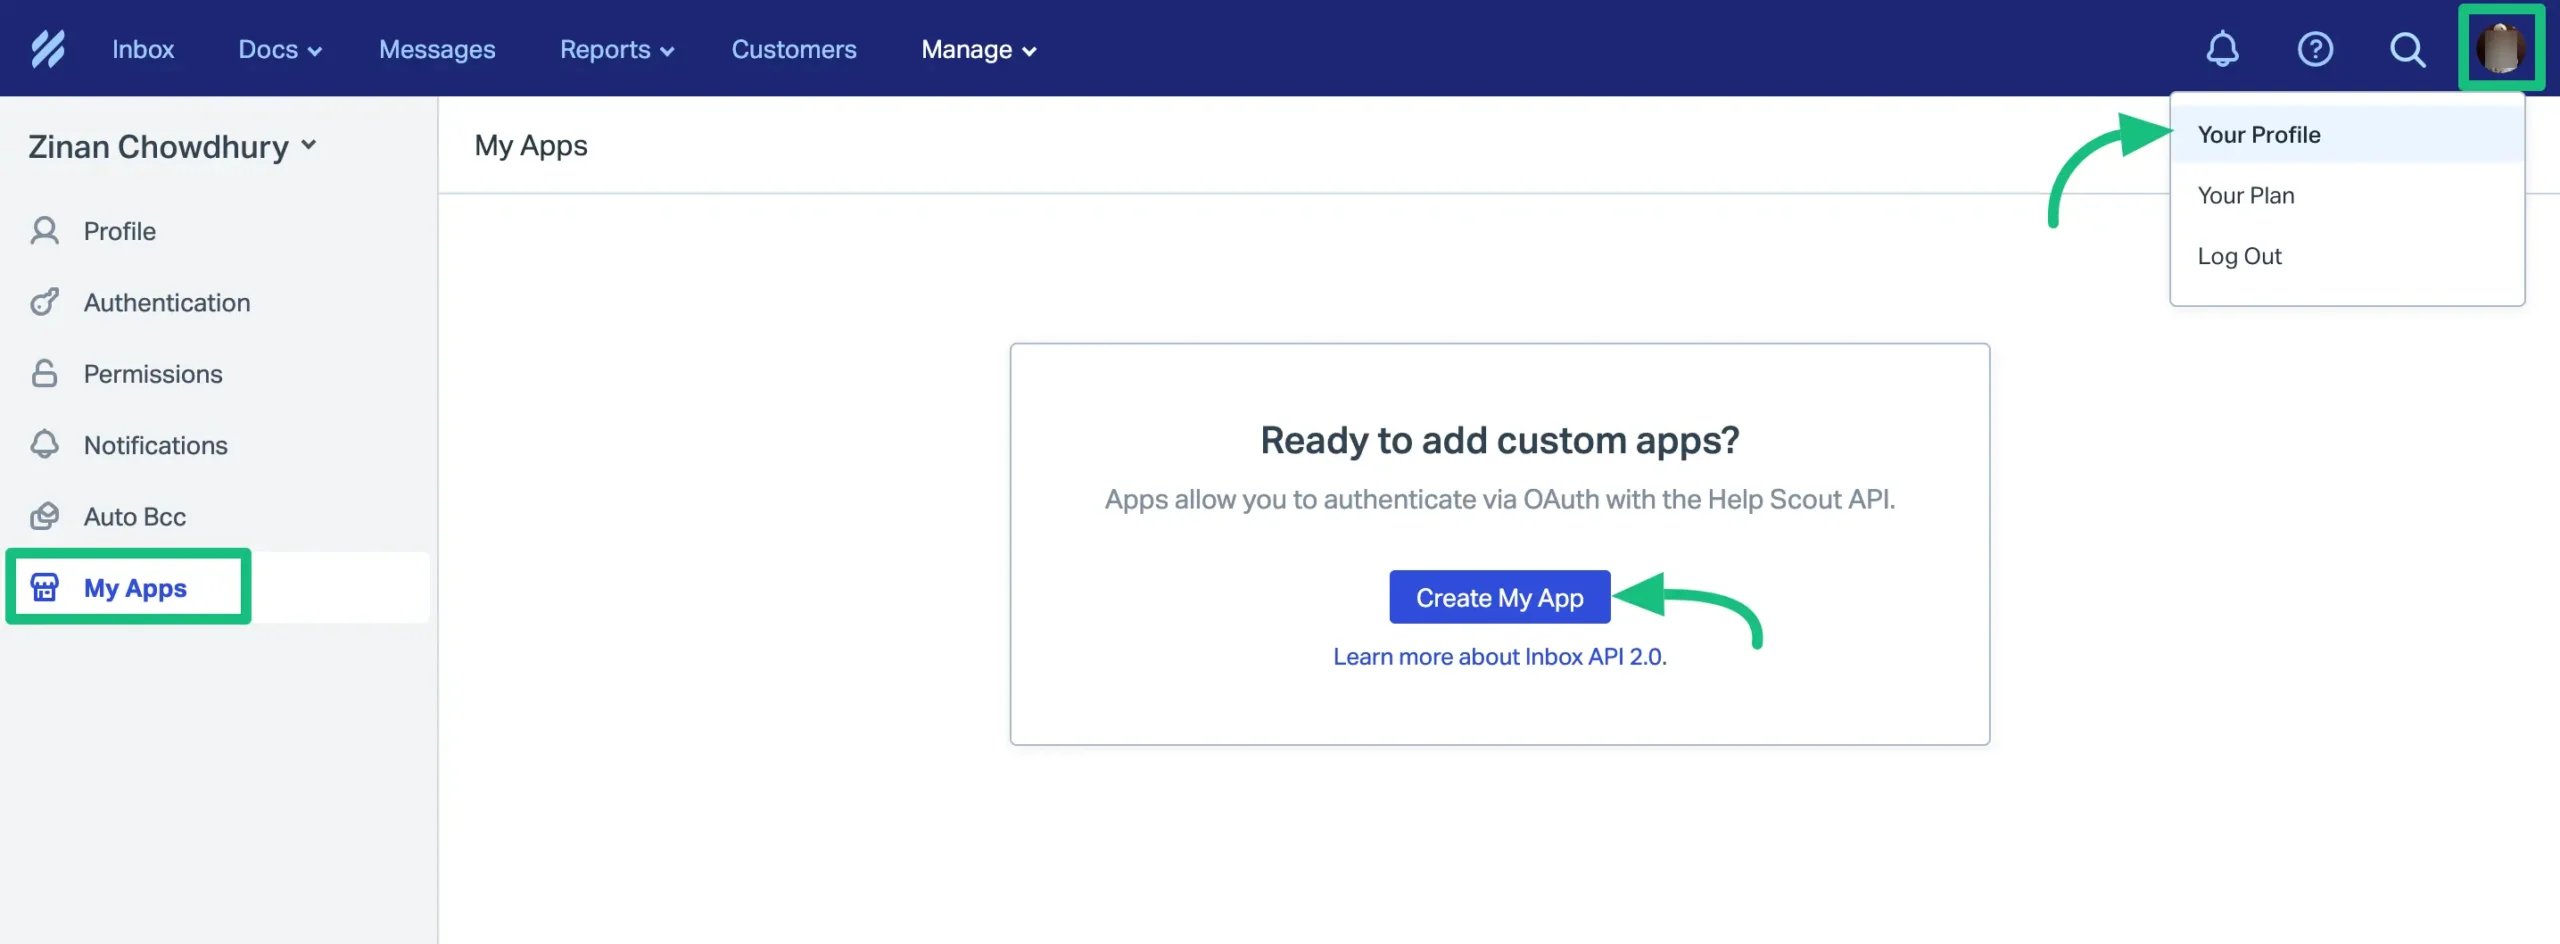Select Your Profile from the dropdown
2560x944 pixels.
pos(2258,134)
